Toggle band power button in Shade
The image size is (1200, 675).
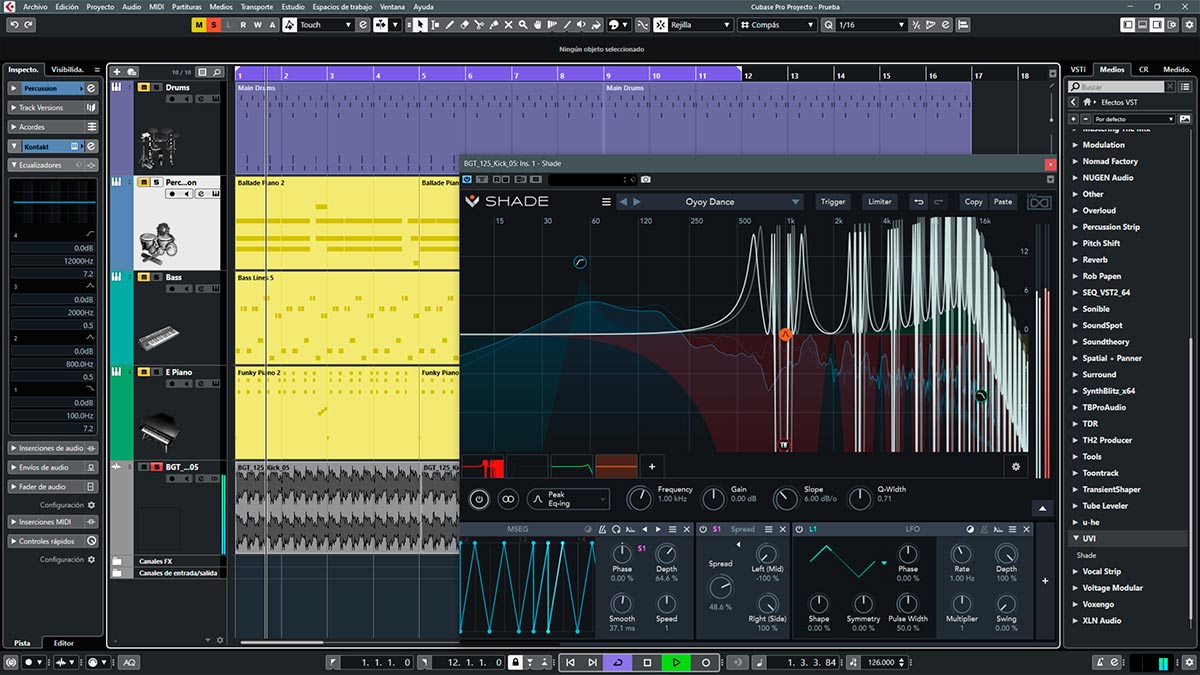(478, 498)
